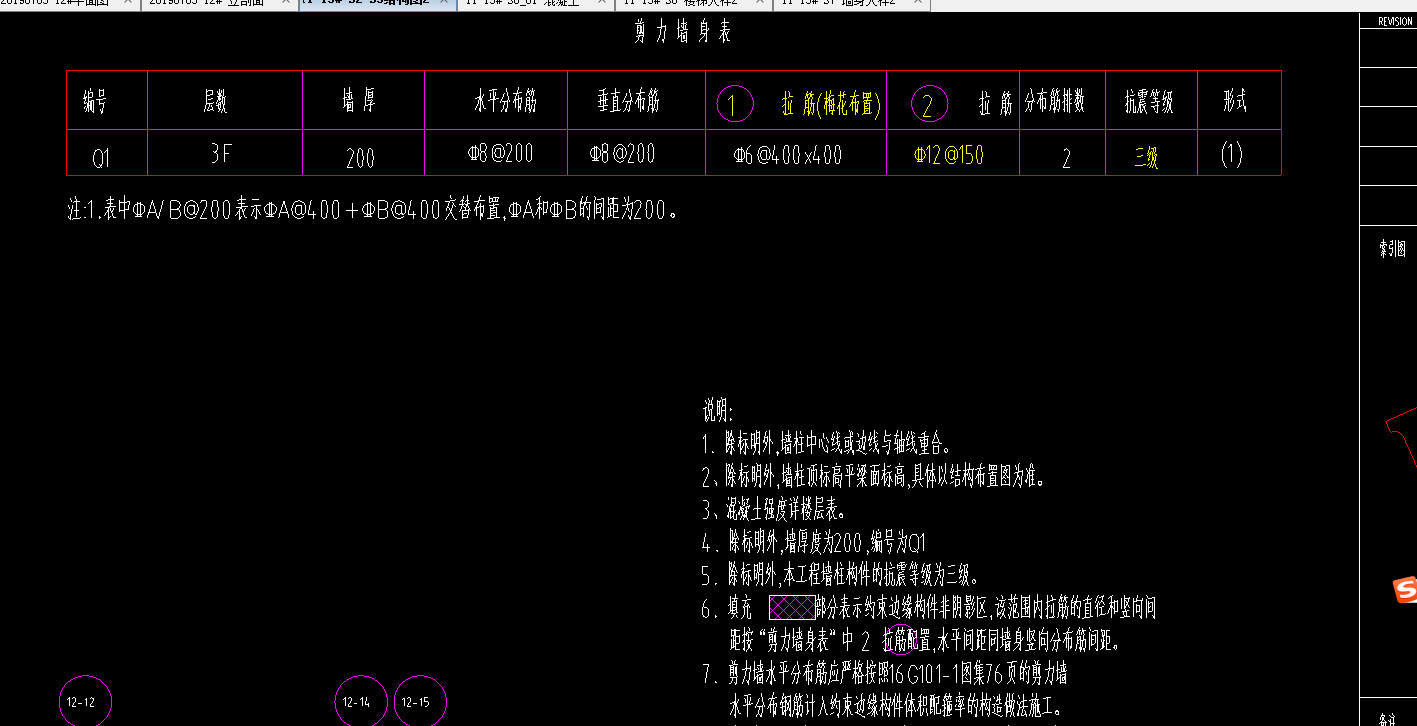Close the 12#平面图 tab

[x=128, y=3]
